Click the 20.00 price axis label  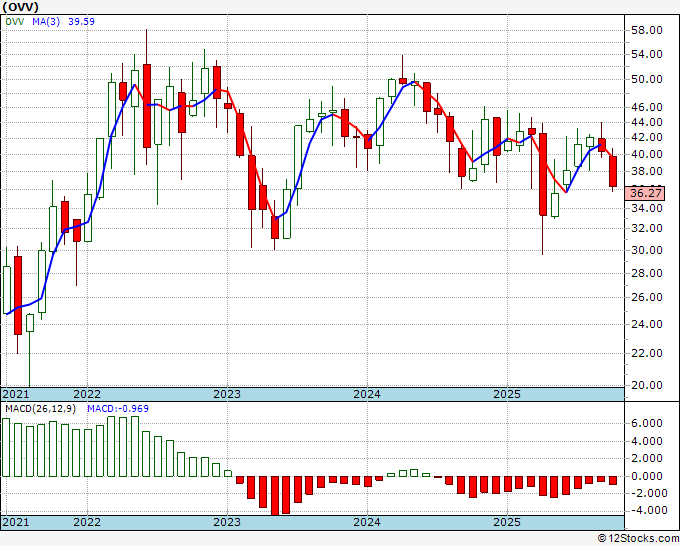click(647, 385)
